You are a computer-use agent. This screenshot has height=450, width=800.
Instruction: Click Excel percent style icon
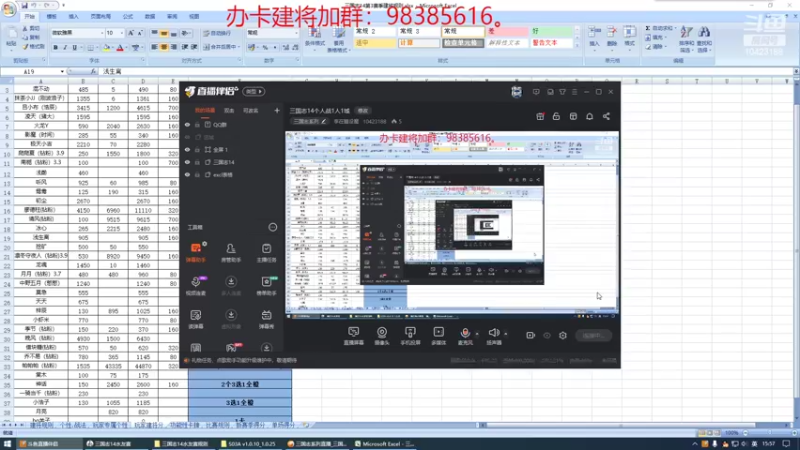click(265, 47)
